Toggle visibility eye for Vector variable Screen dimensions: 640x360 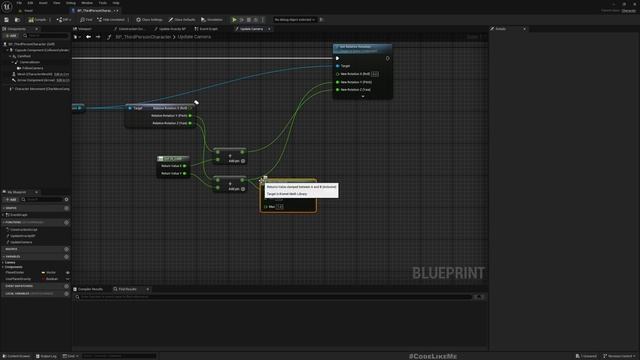(67, 273)
